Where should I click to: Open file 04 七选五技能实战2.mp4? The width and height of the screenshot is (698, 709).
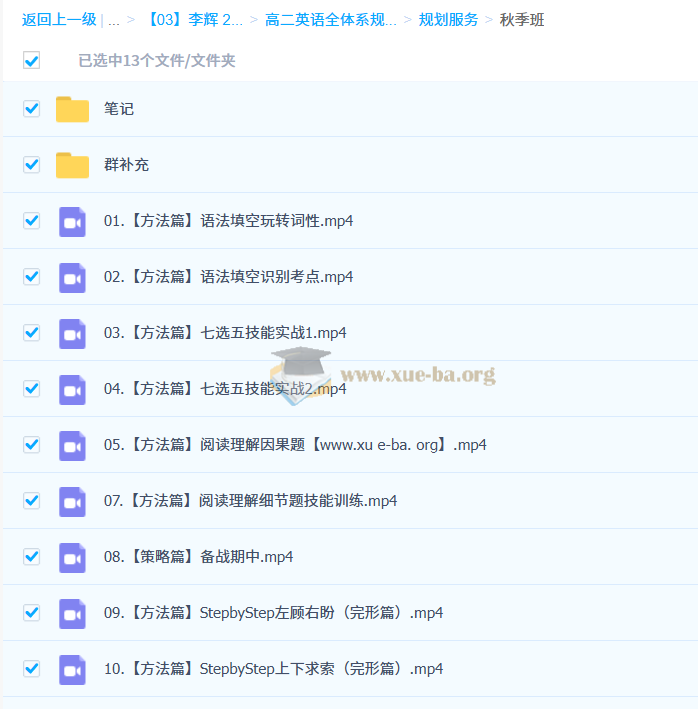point(225,389)
